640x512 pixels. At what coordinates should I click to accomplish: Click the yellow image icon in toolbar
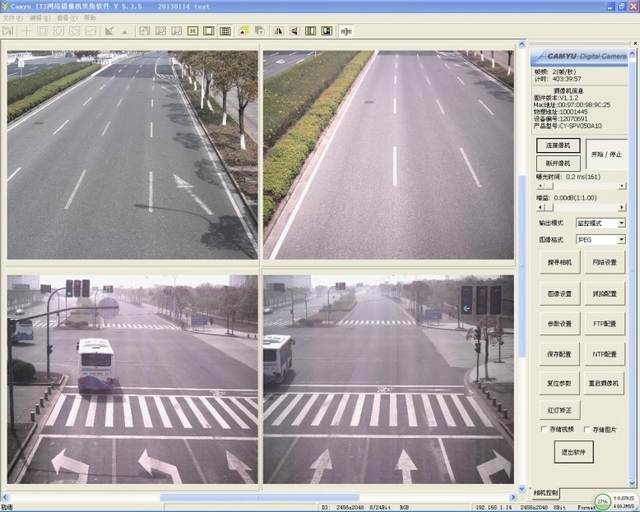[245, 31]
